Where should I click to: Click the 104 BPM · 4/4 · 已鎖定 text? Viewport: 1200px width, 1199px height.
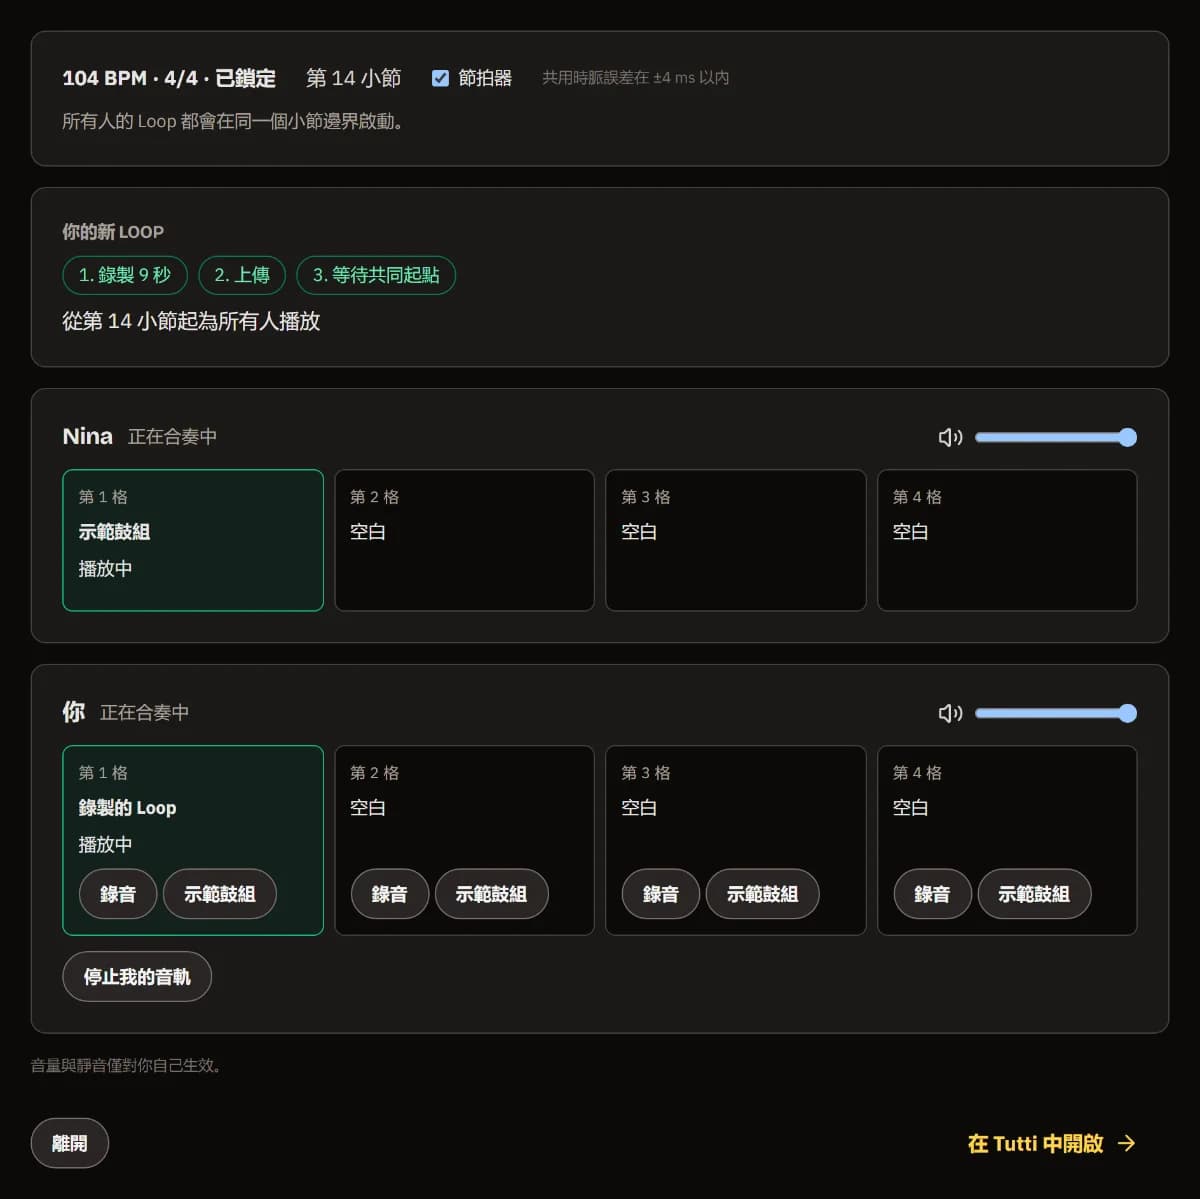[169, 78]
